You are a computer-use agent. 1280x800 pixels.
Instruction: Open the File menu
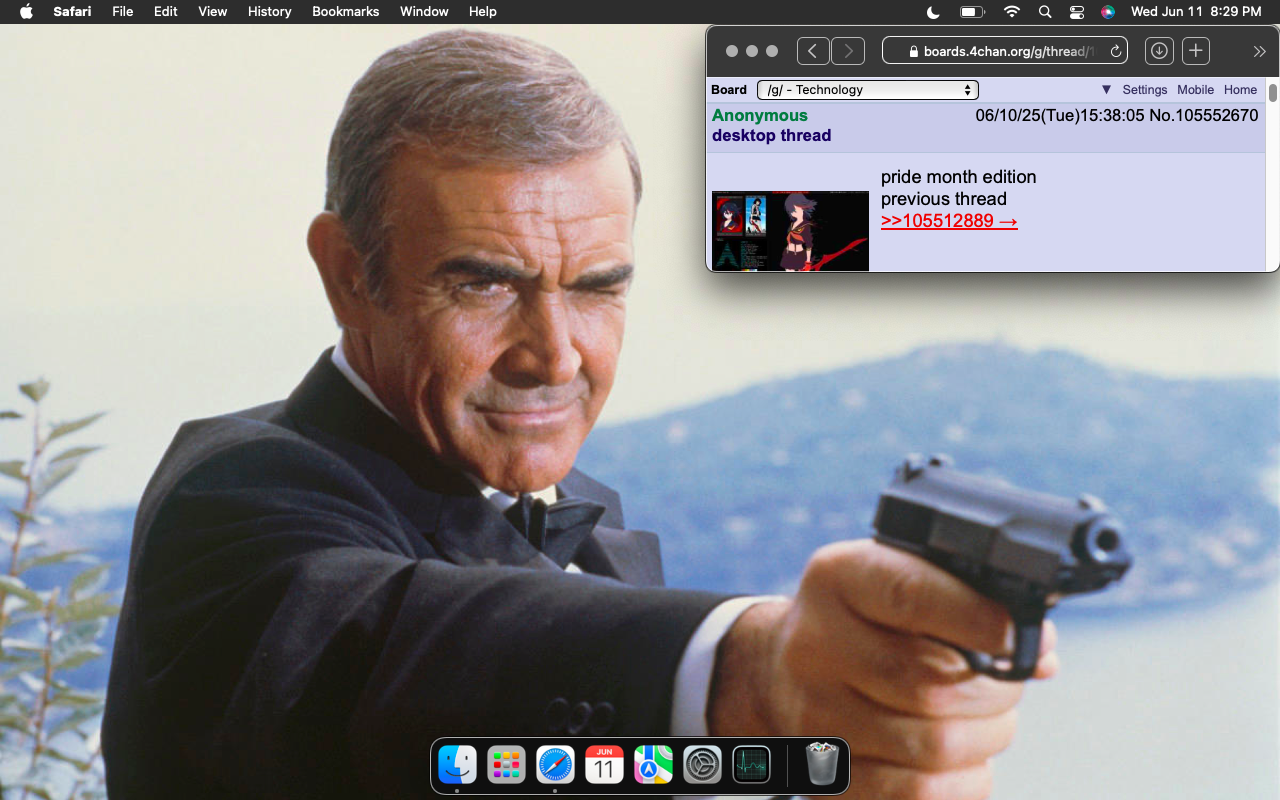point(123,11)
